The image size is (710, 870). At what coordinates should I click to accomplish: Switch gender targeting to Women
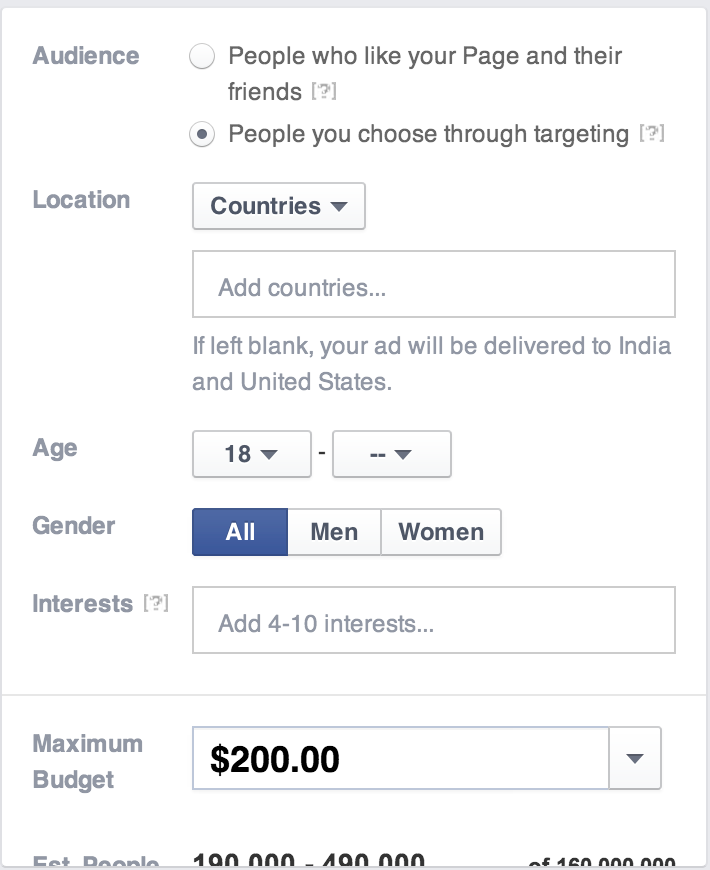coord(441,532)
